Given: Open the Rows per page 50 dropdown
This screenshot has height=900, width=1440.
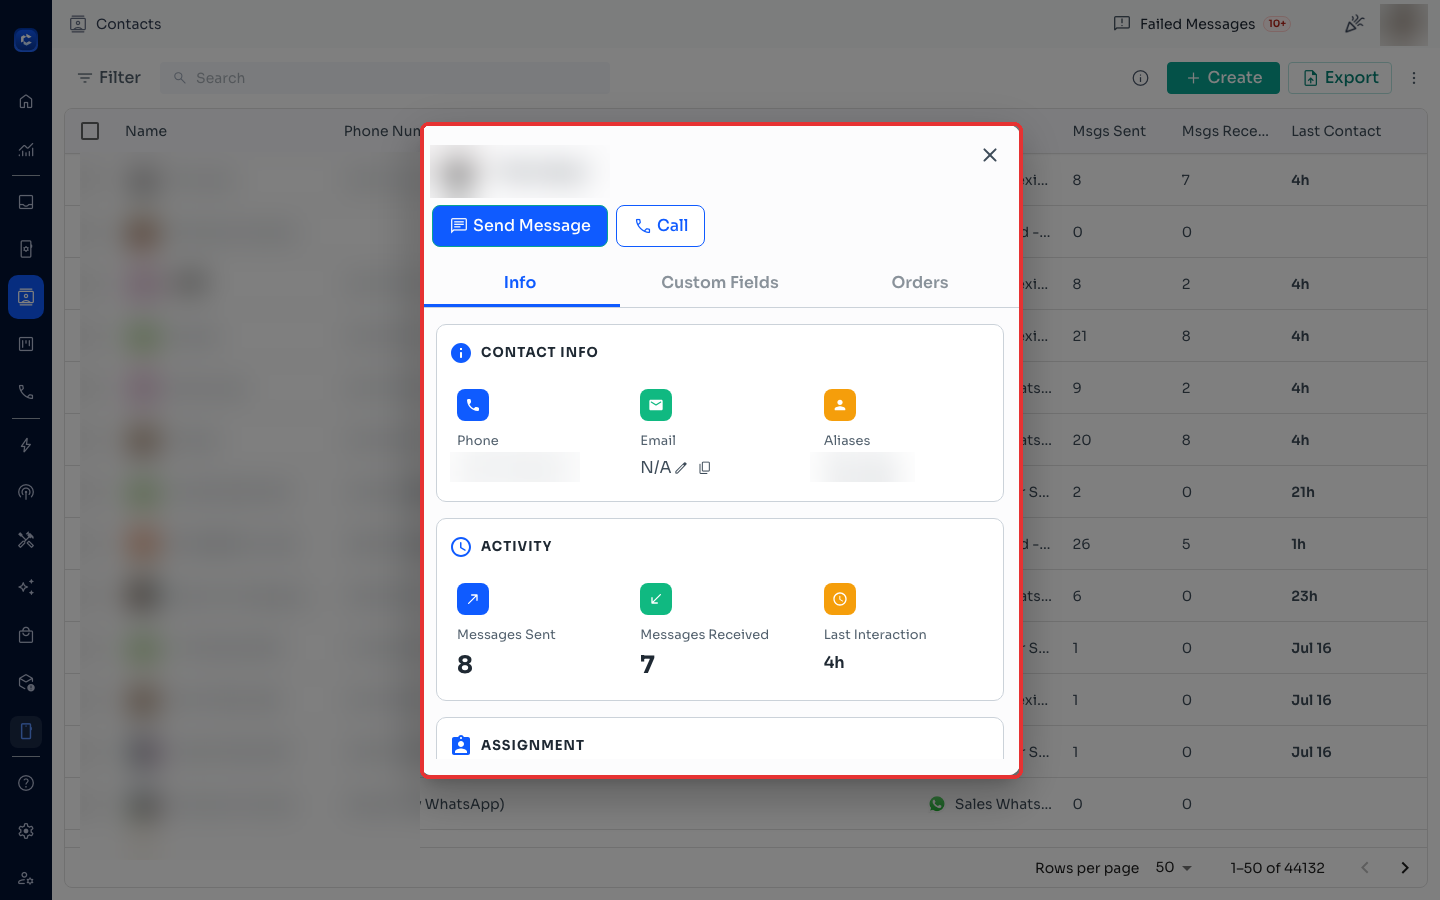Looking at the screenshot, I should tap(1174, 868).
